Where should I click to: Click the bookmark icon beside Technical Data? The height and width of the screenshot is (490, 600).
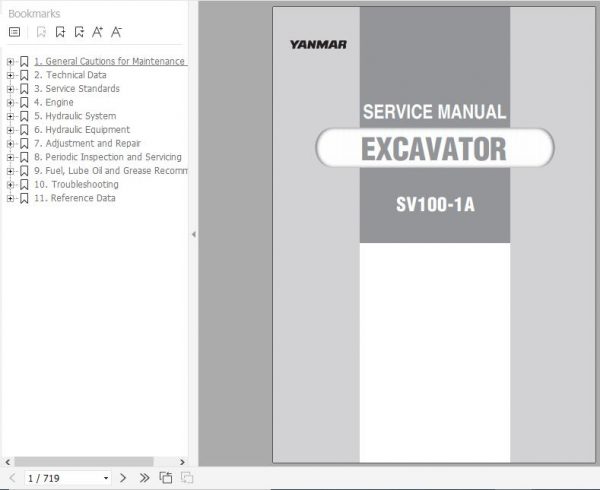click(24, 75)
